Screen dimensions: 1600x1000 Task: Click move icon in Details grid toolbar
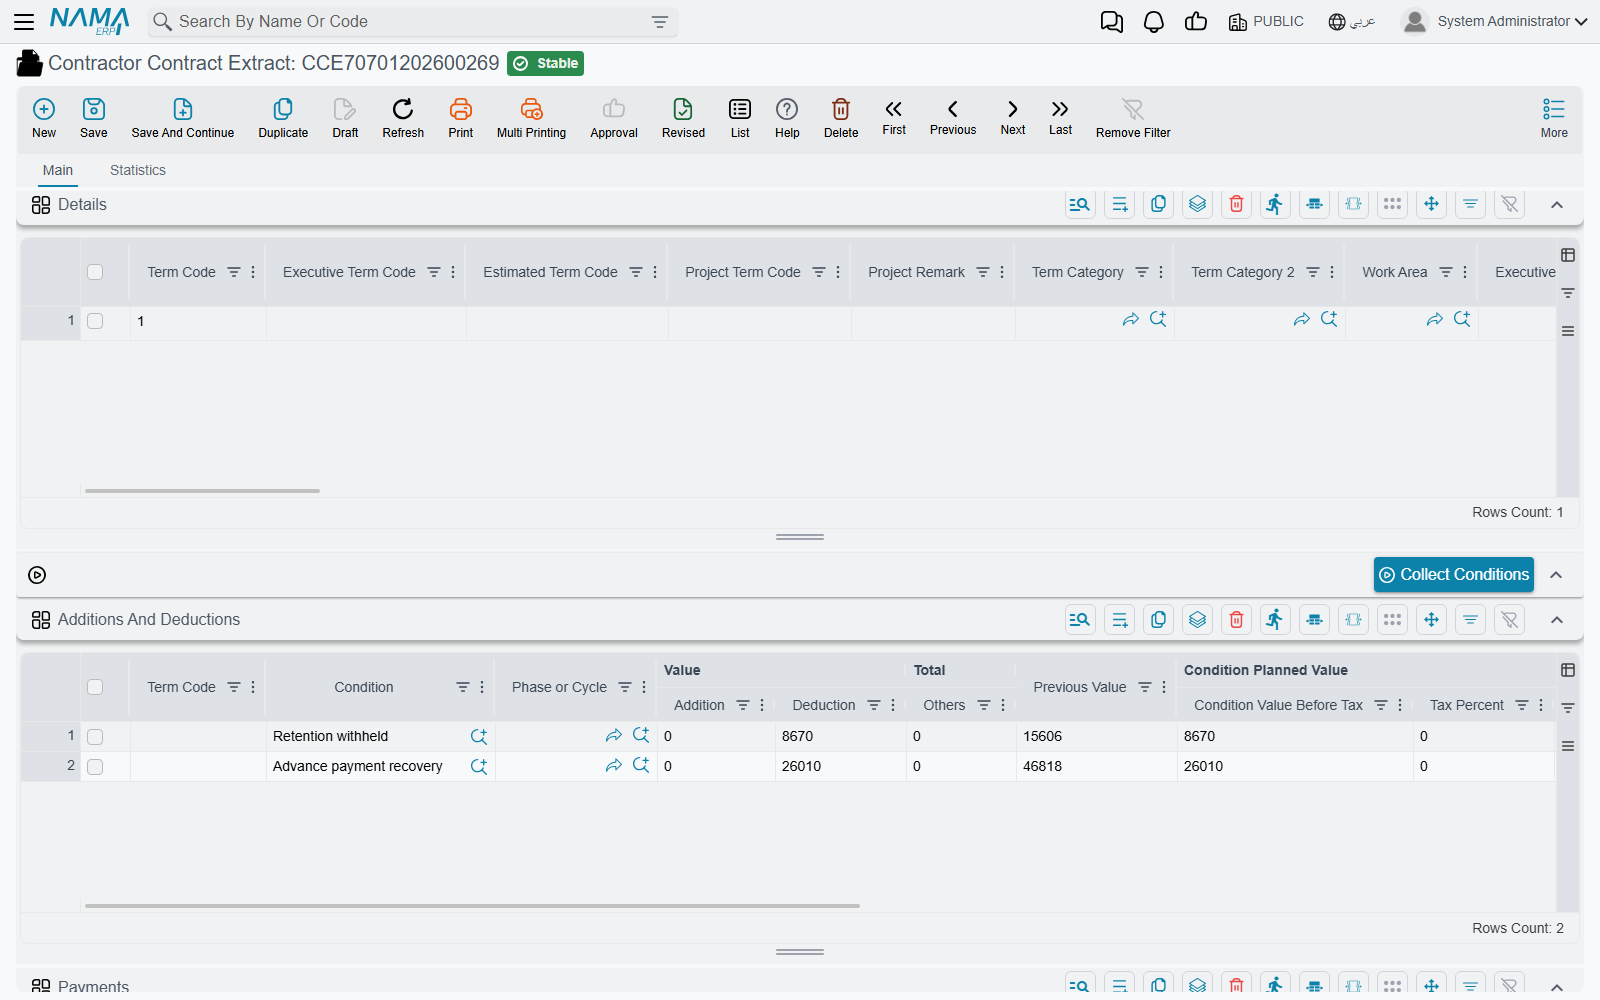(1431, 204)
